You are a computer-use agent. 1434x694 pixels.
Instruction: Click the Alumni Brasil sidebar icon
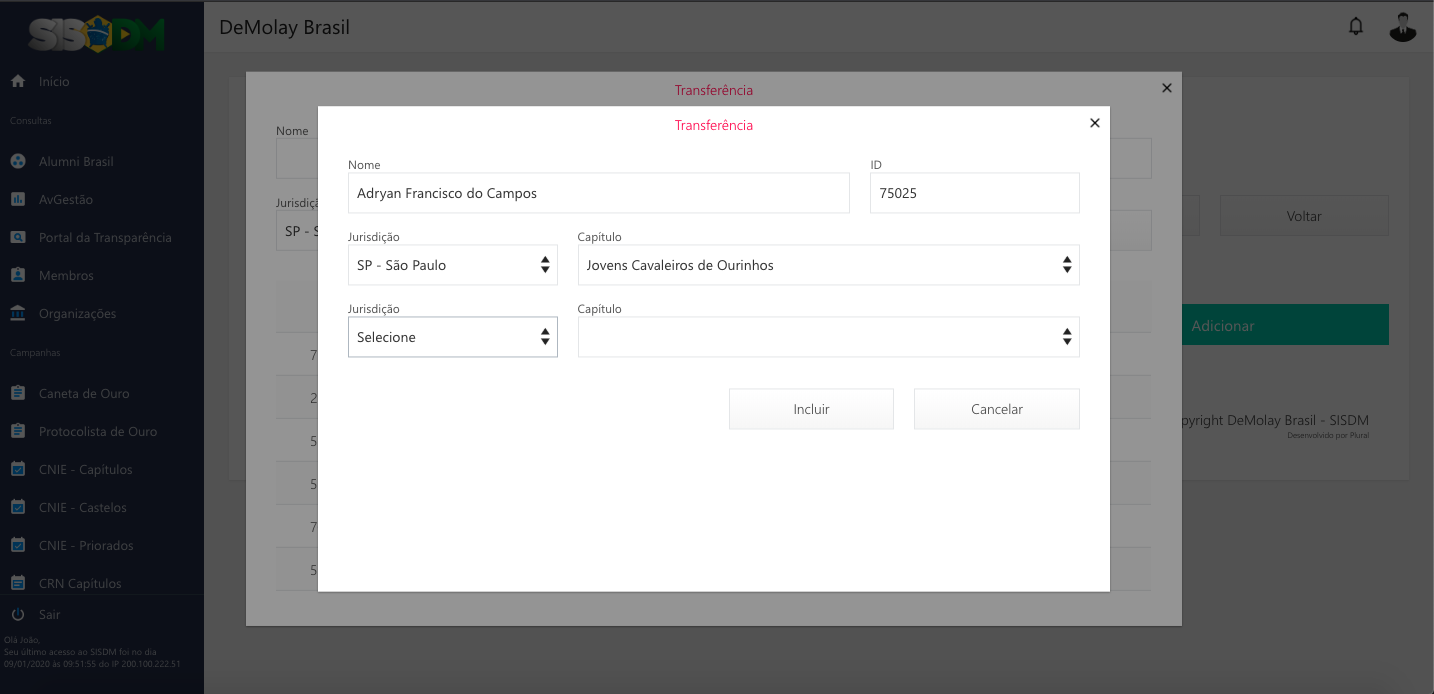[x=18, y=161]
